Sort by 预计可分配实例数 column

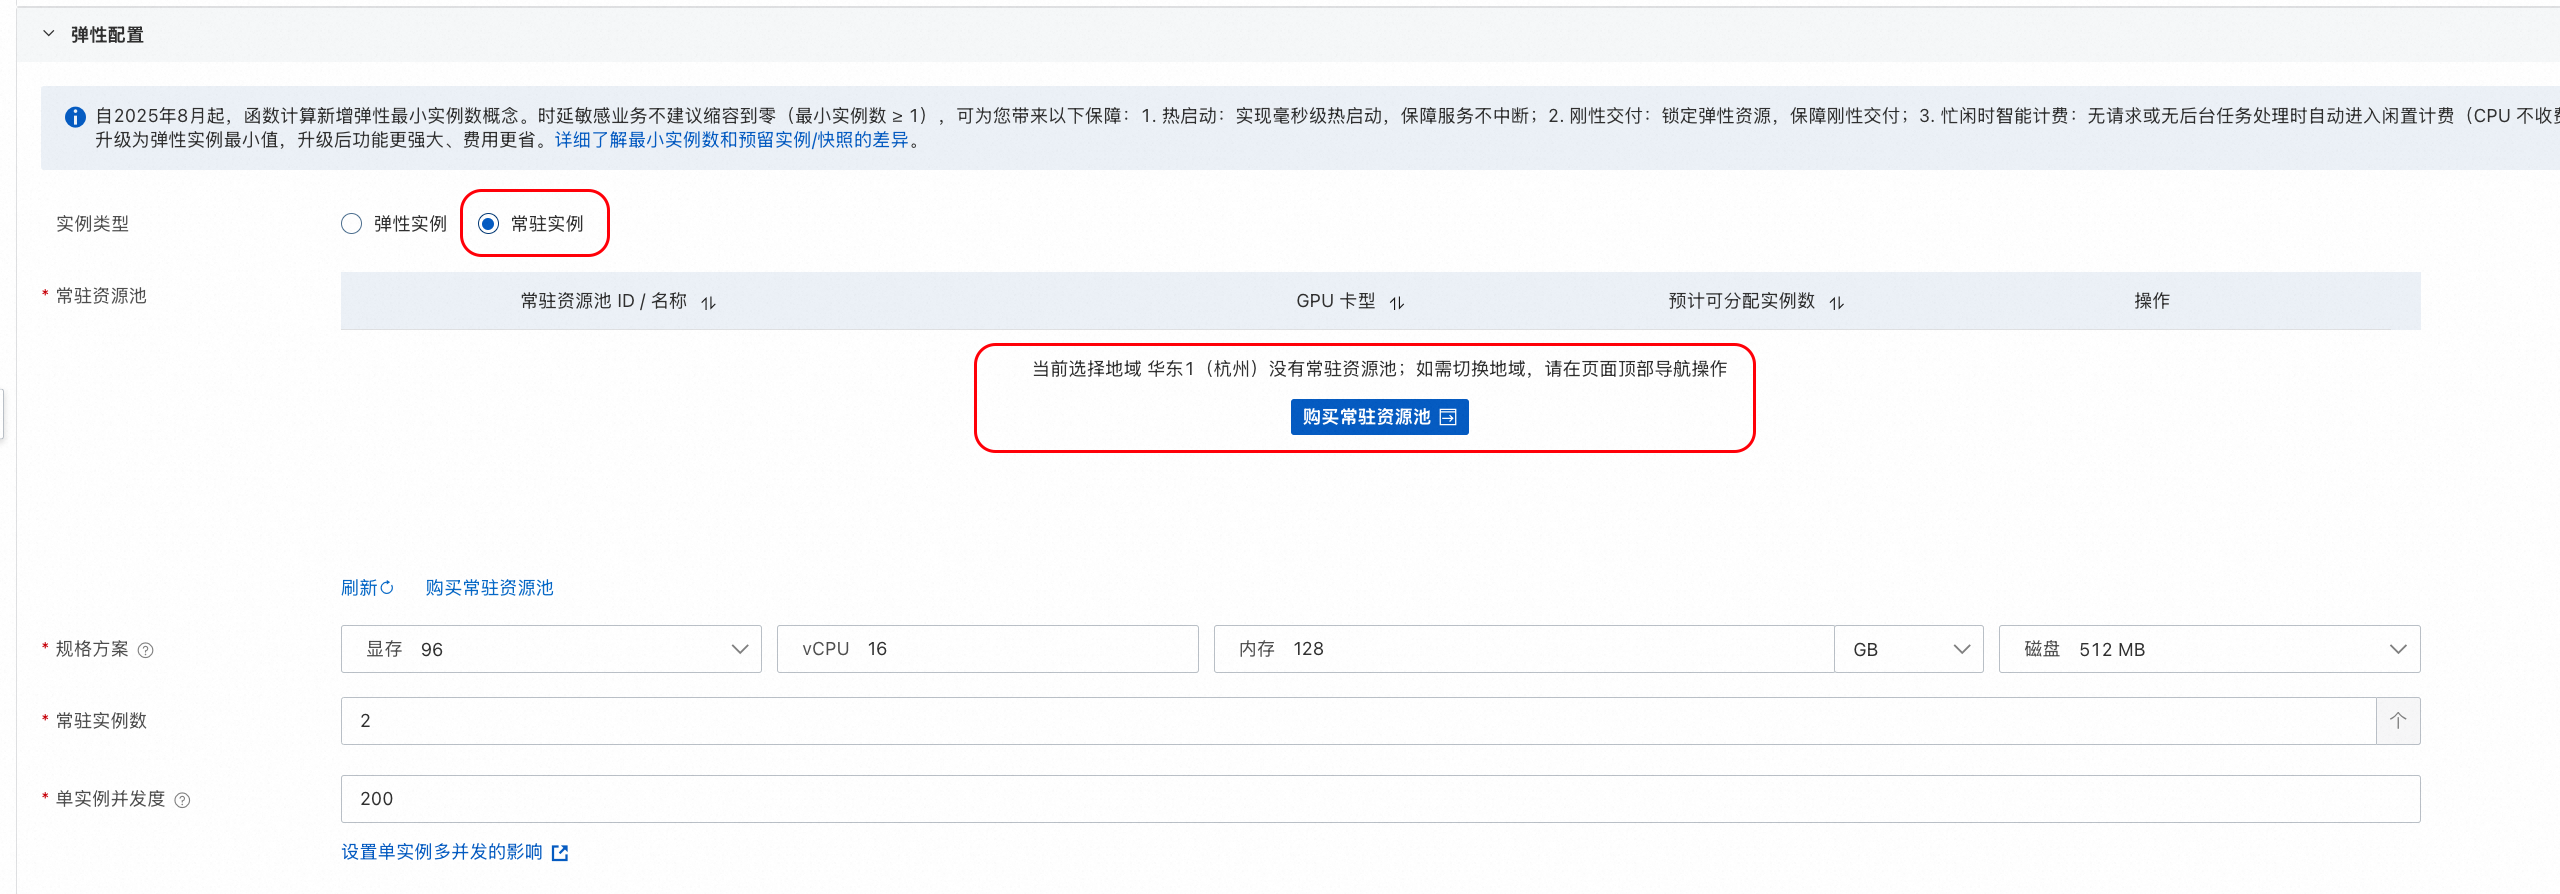coord(1837,302)
